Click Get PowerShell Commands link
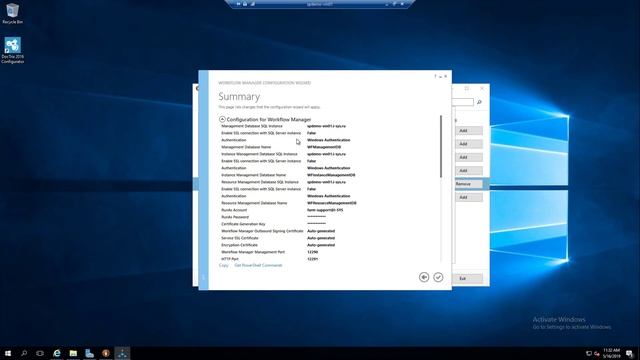Screen dimensions: 640x360 [x=258, y=265]
